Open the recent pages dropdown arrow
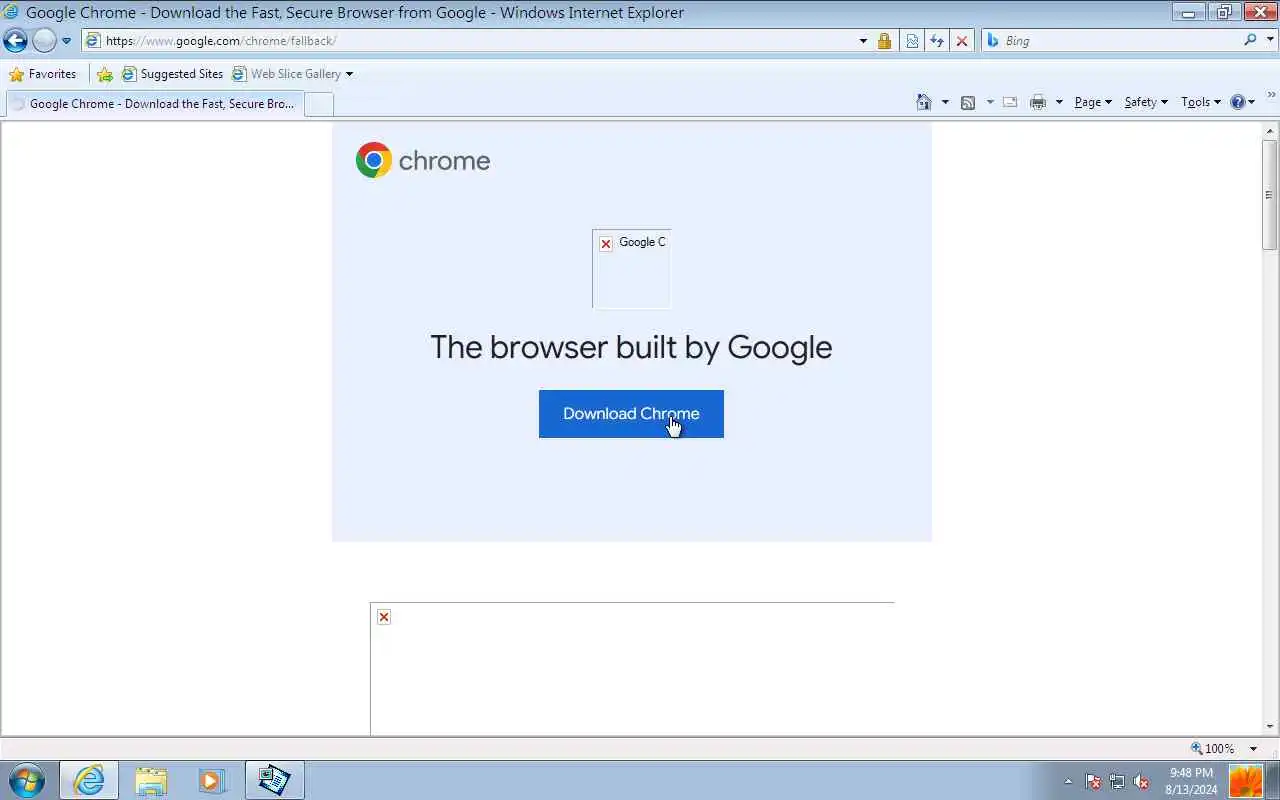Image resolution: width=1280 pixels, height=800 pixels. [x=66, y=41]
